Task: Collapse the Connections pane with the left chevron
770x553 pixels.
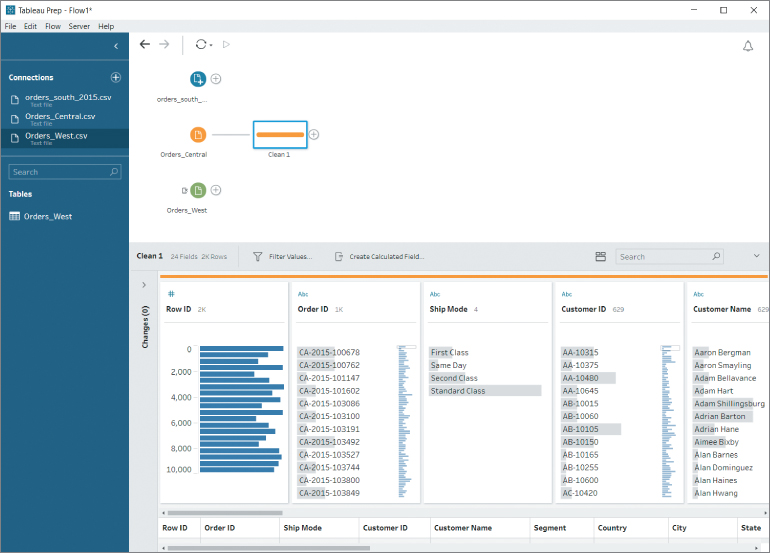Action: tap(116, 46)
